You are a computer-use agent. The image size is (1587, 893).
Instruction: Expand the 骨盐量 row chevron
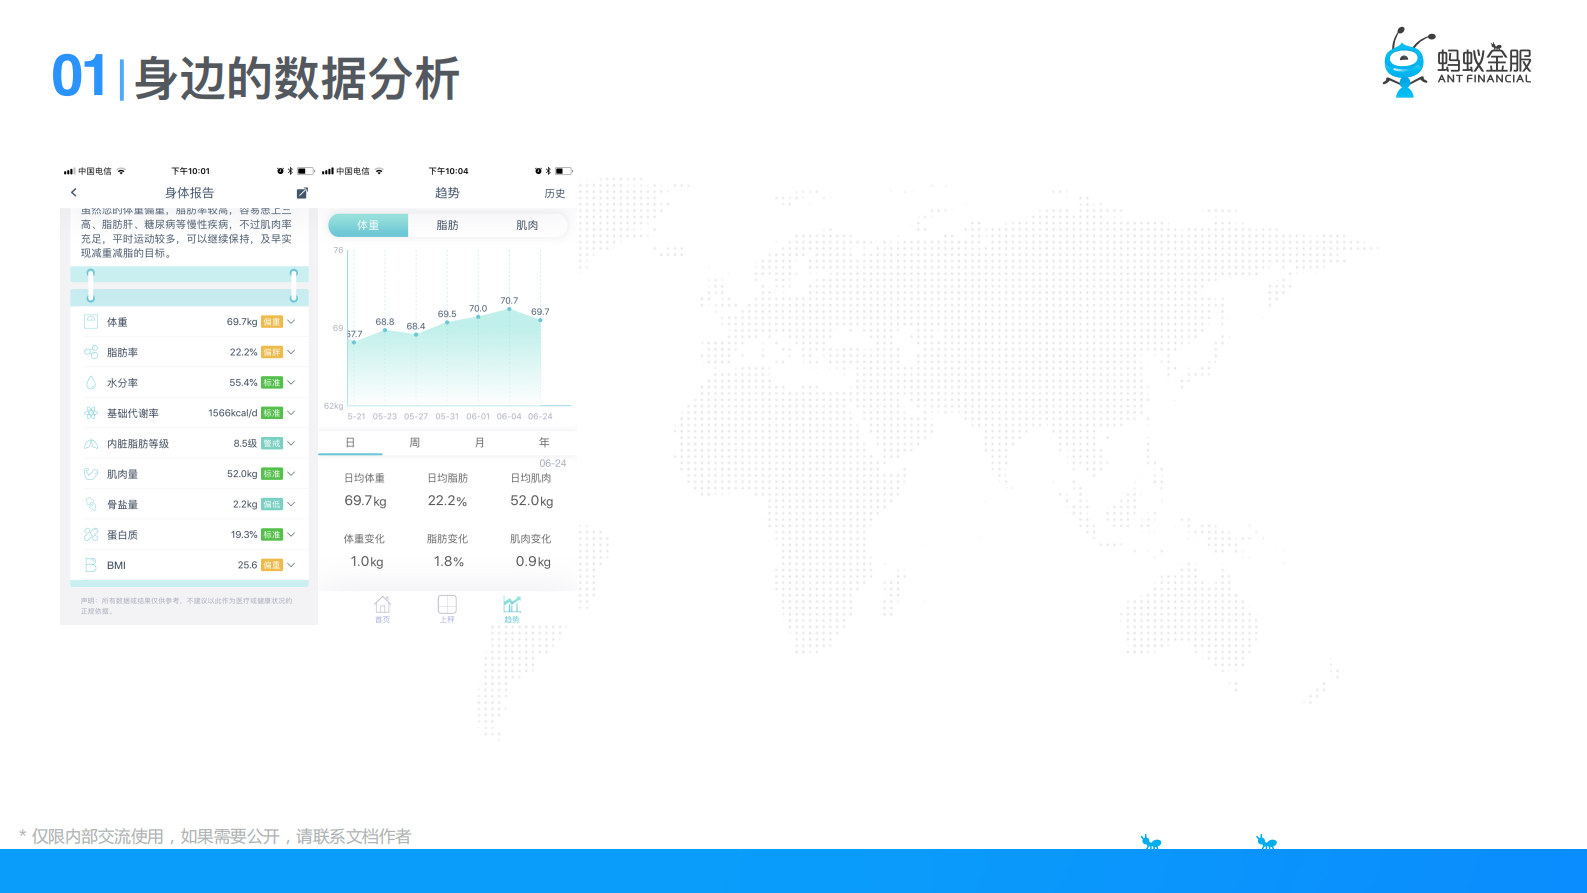coord(291,504)
